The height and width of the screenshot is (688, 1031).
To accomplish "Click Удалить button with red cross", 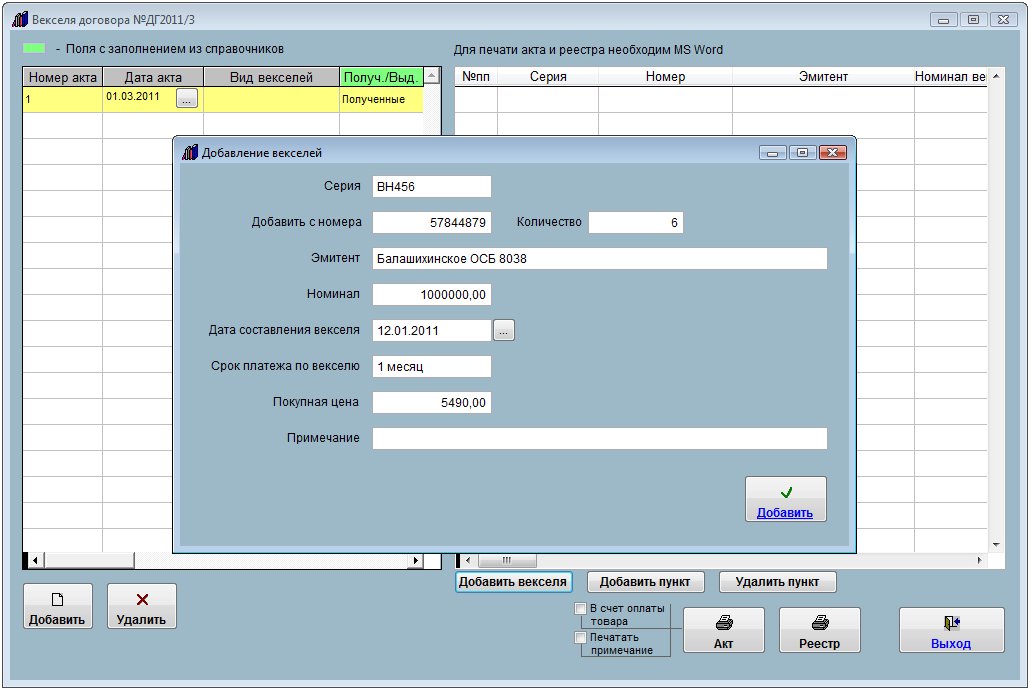I will click(142, 607).
